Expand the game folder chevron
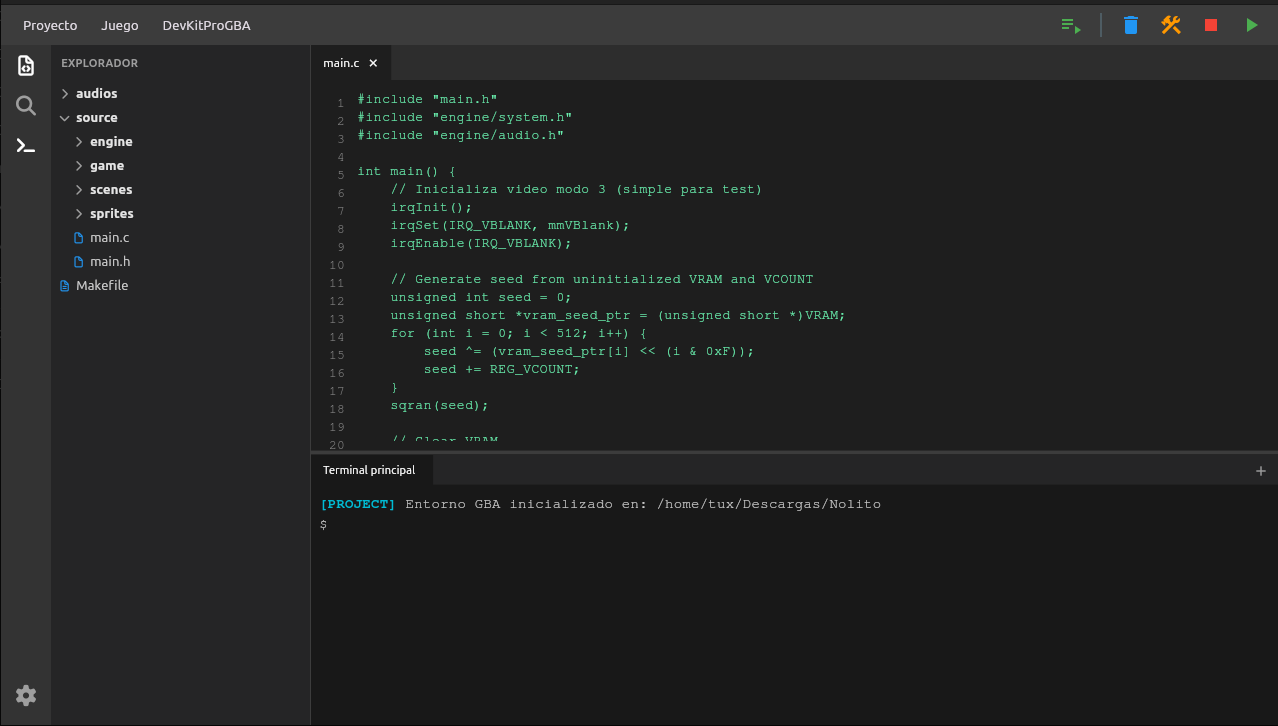The image size is (1278, 726). point(80,166)
